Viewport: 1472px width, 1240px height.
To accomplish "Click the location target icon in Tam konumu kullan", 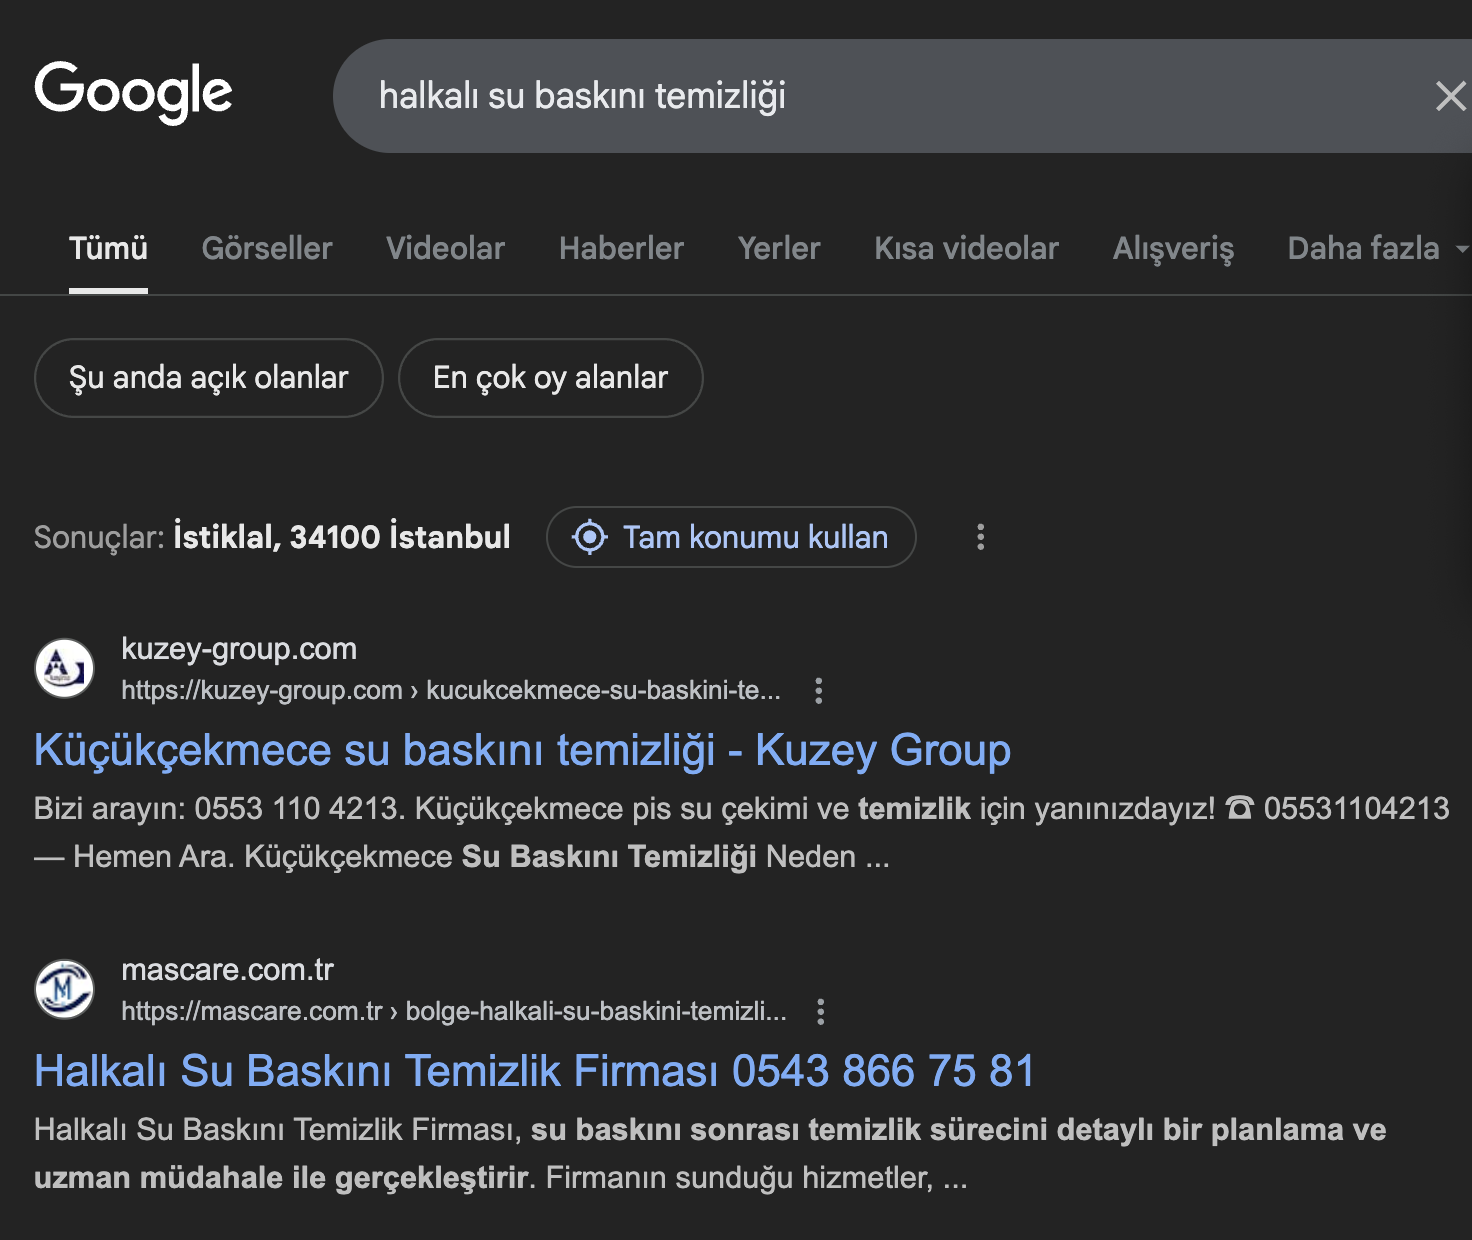I will click(590, 537).
